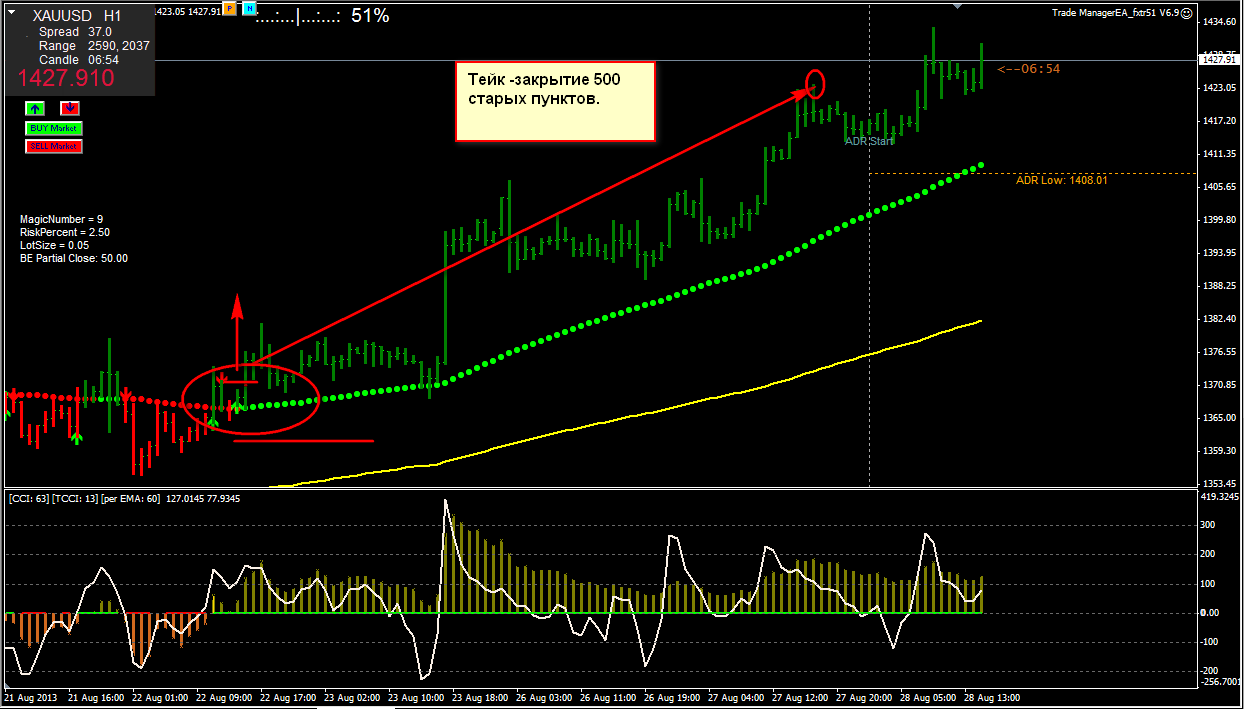
Task: Click the Spread 37.0 readout
Action: coord(75,32)
